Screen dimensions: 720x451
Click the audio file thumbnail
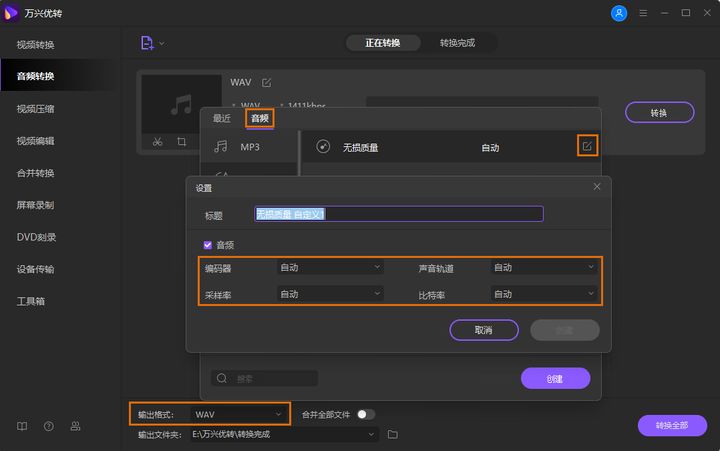(x=181, y=105)
